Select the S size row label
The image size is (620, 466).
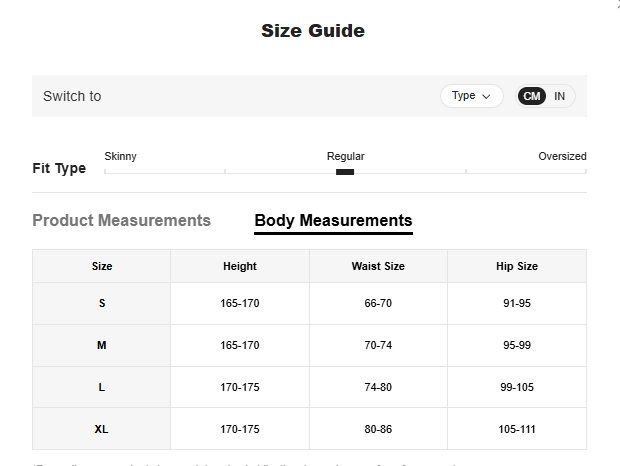click(x=102, y=303)
